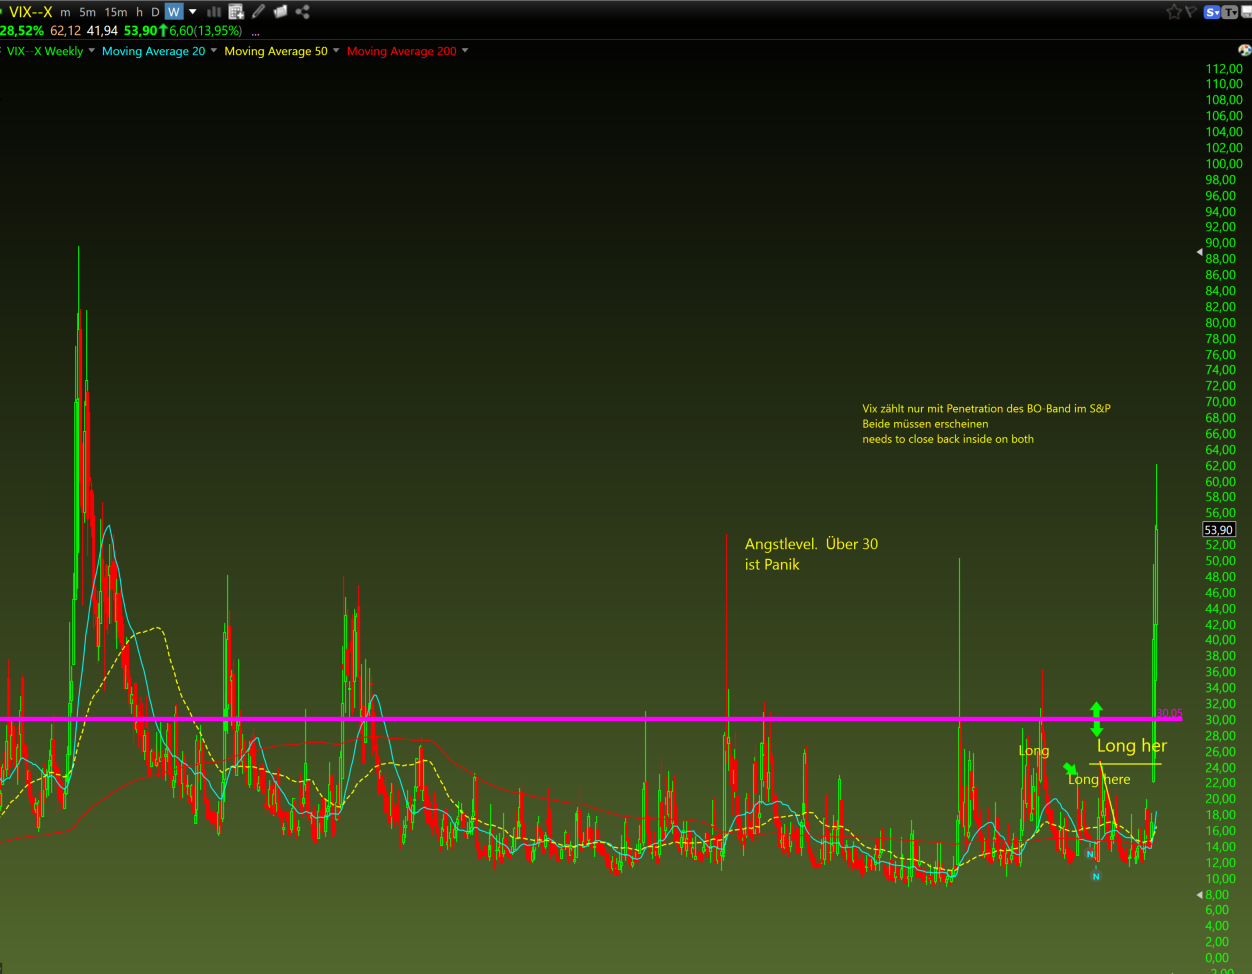Viewport: 1252px width, 974px height.
Task: Click the VIX--X symbol name field
Action: [x=31, y=12]
